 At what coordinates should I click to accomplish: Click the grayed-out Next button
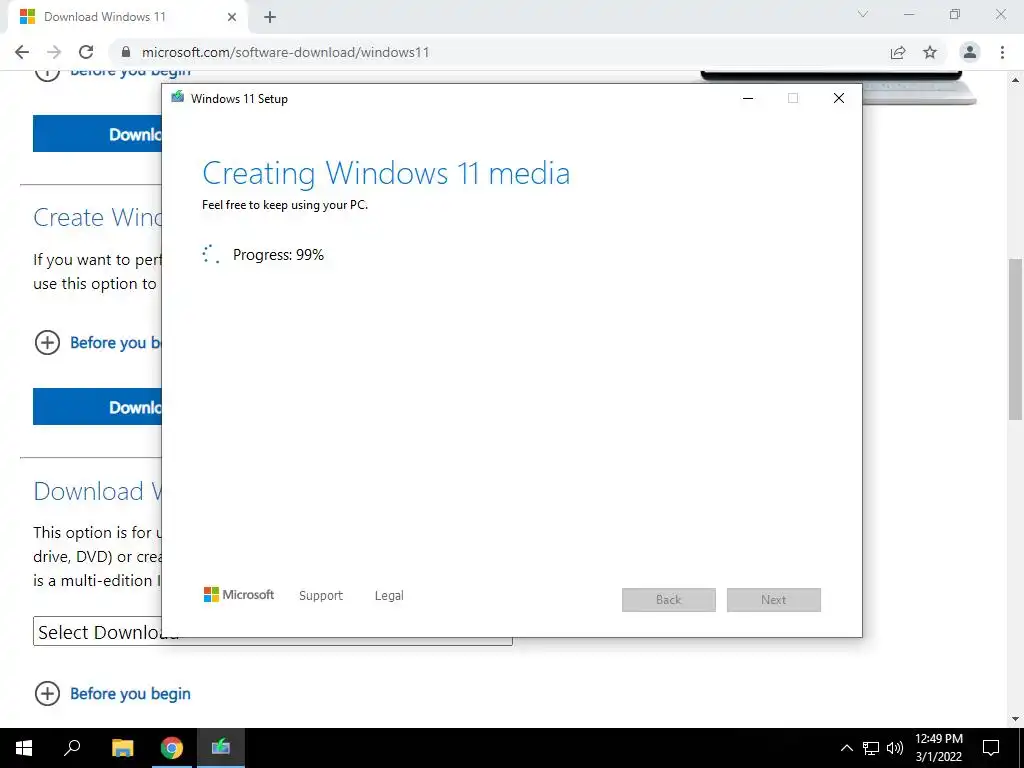pyautogui.click(x=774, y=600)
